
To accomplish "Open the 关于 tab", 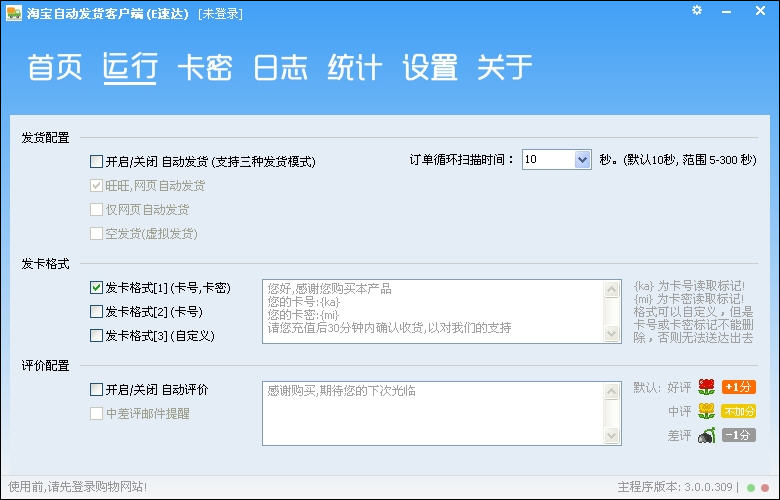I will point(504,67).
